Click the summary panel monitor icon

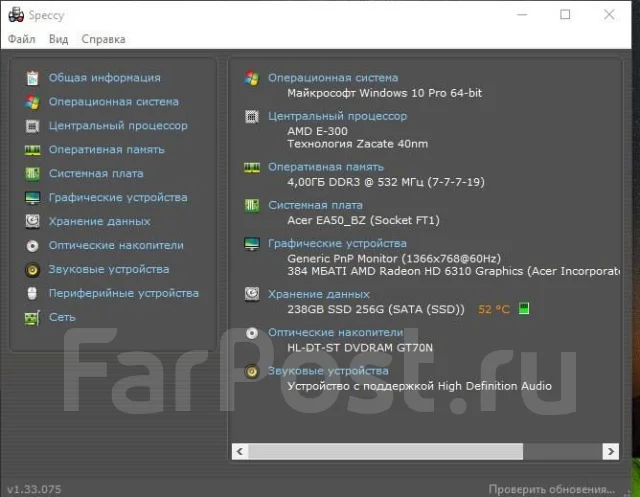click(252, 244)
